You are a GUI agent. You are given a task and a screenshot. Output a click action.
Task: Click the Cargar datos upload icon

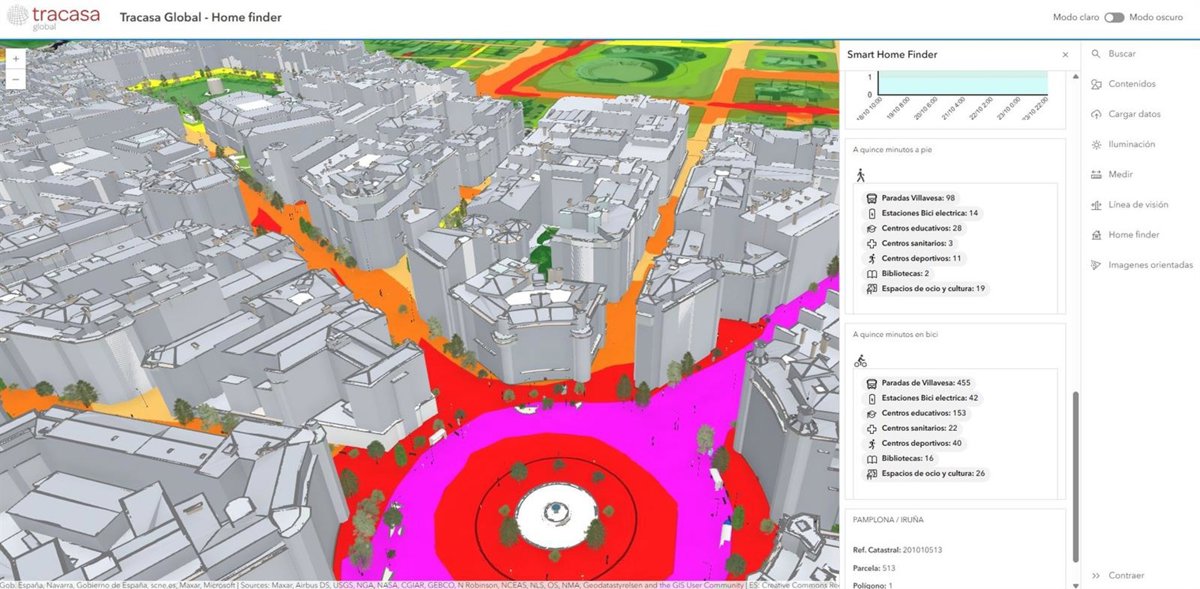point(1096,114)
